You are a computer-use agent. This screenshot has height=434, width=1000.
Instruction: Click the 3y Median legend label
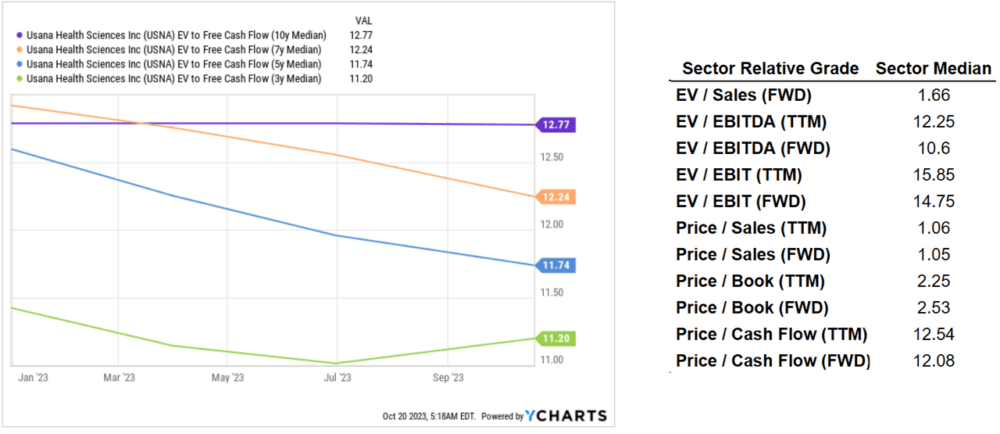point(174,78)
